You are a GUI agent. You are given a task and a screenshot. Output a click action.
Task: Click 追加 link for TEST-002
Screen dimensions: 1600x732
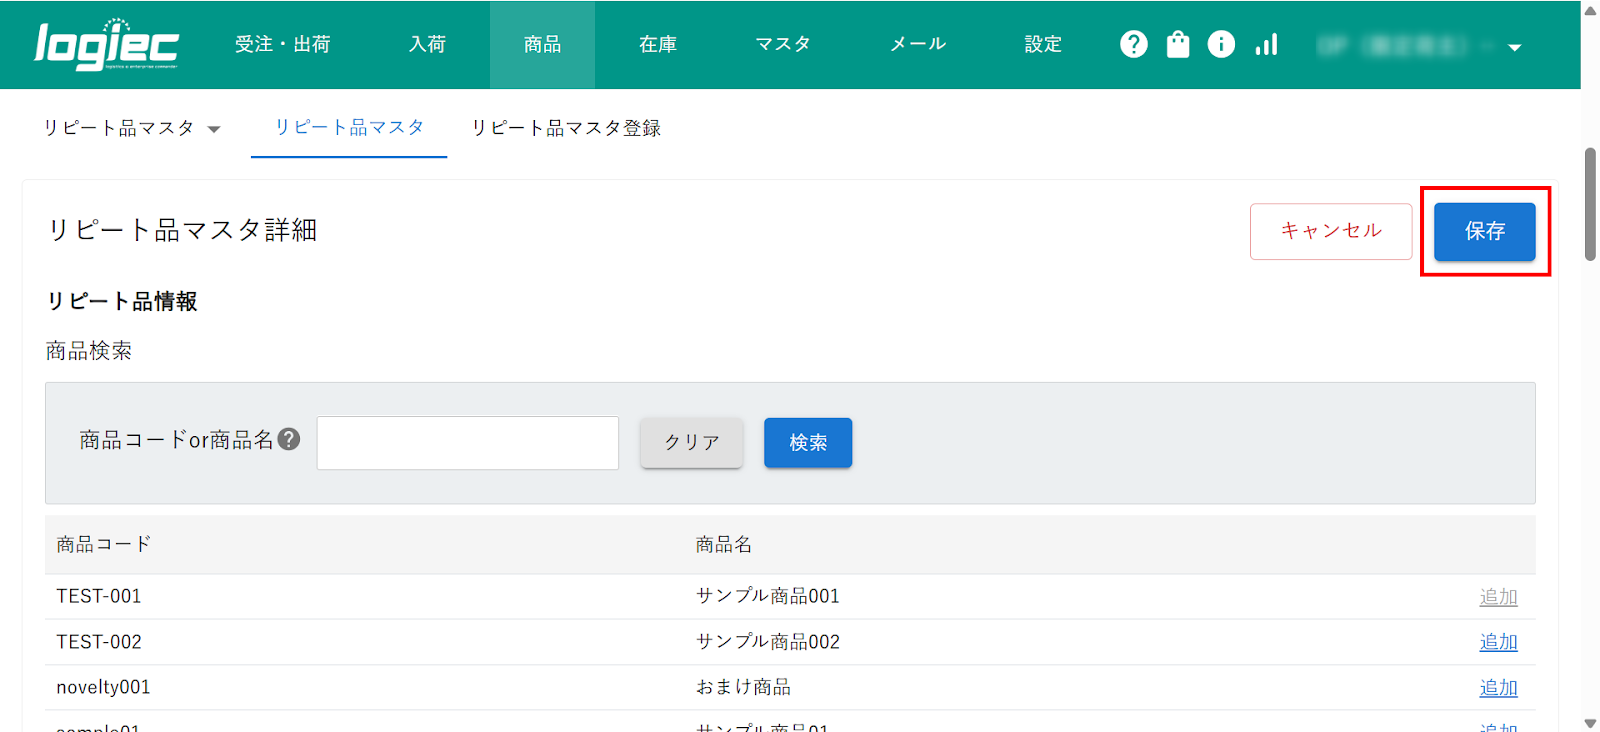(1497, 642)
